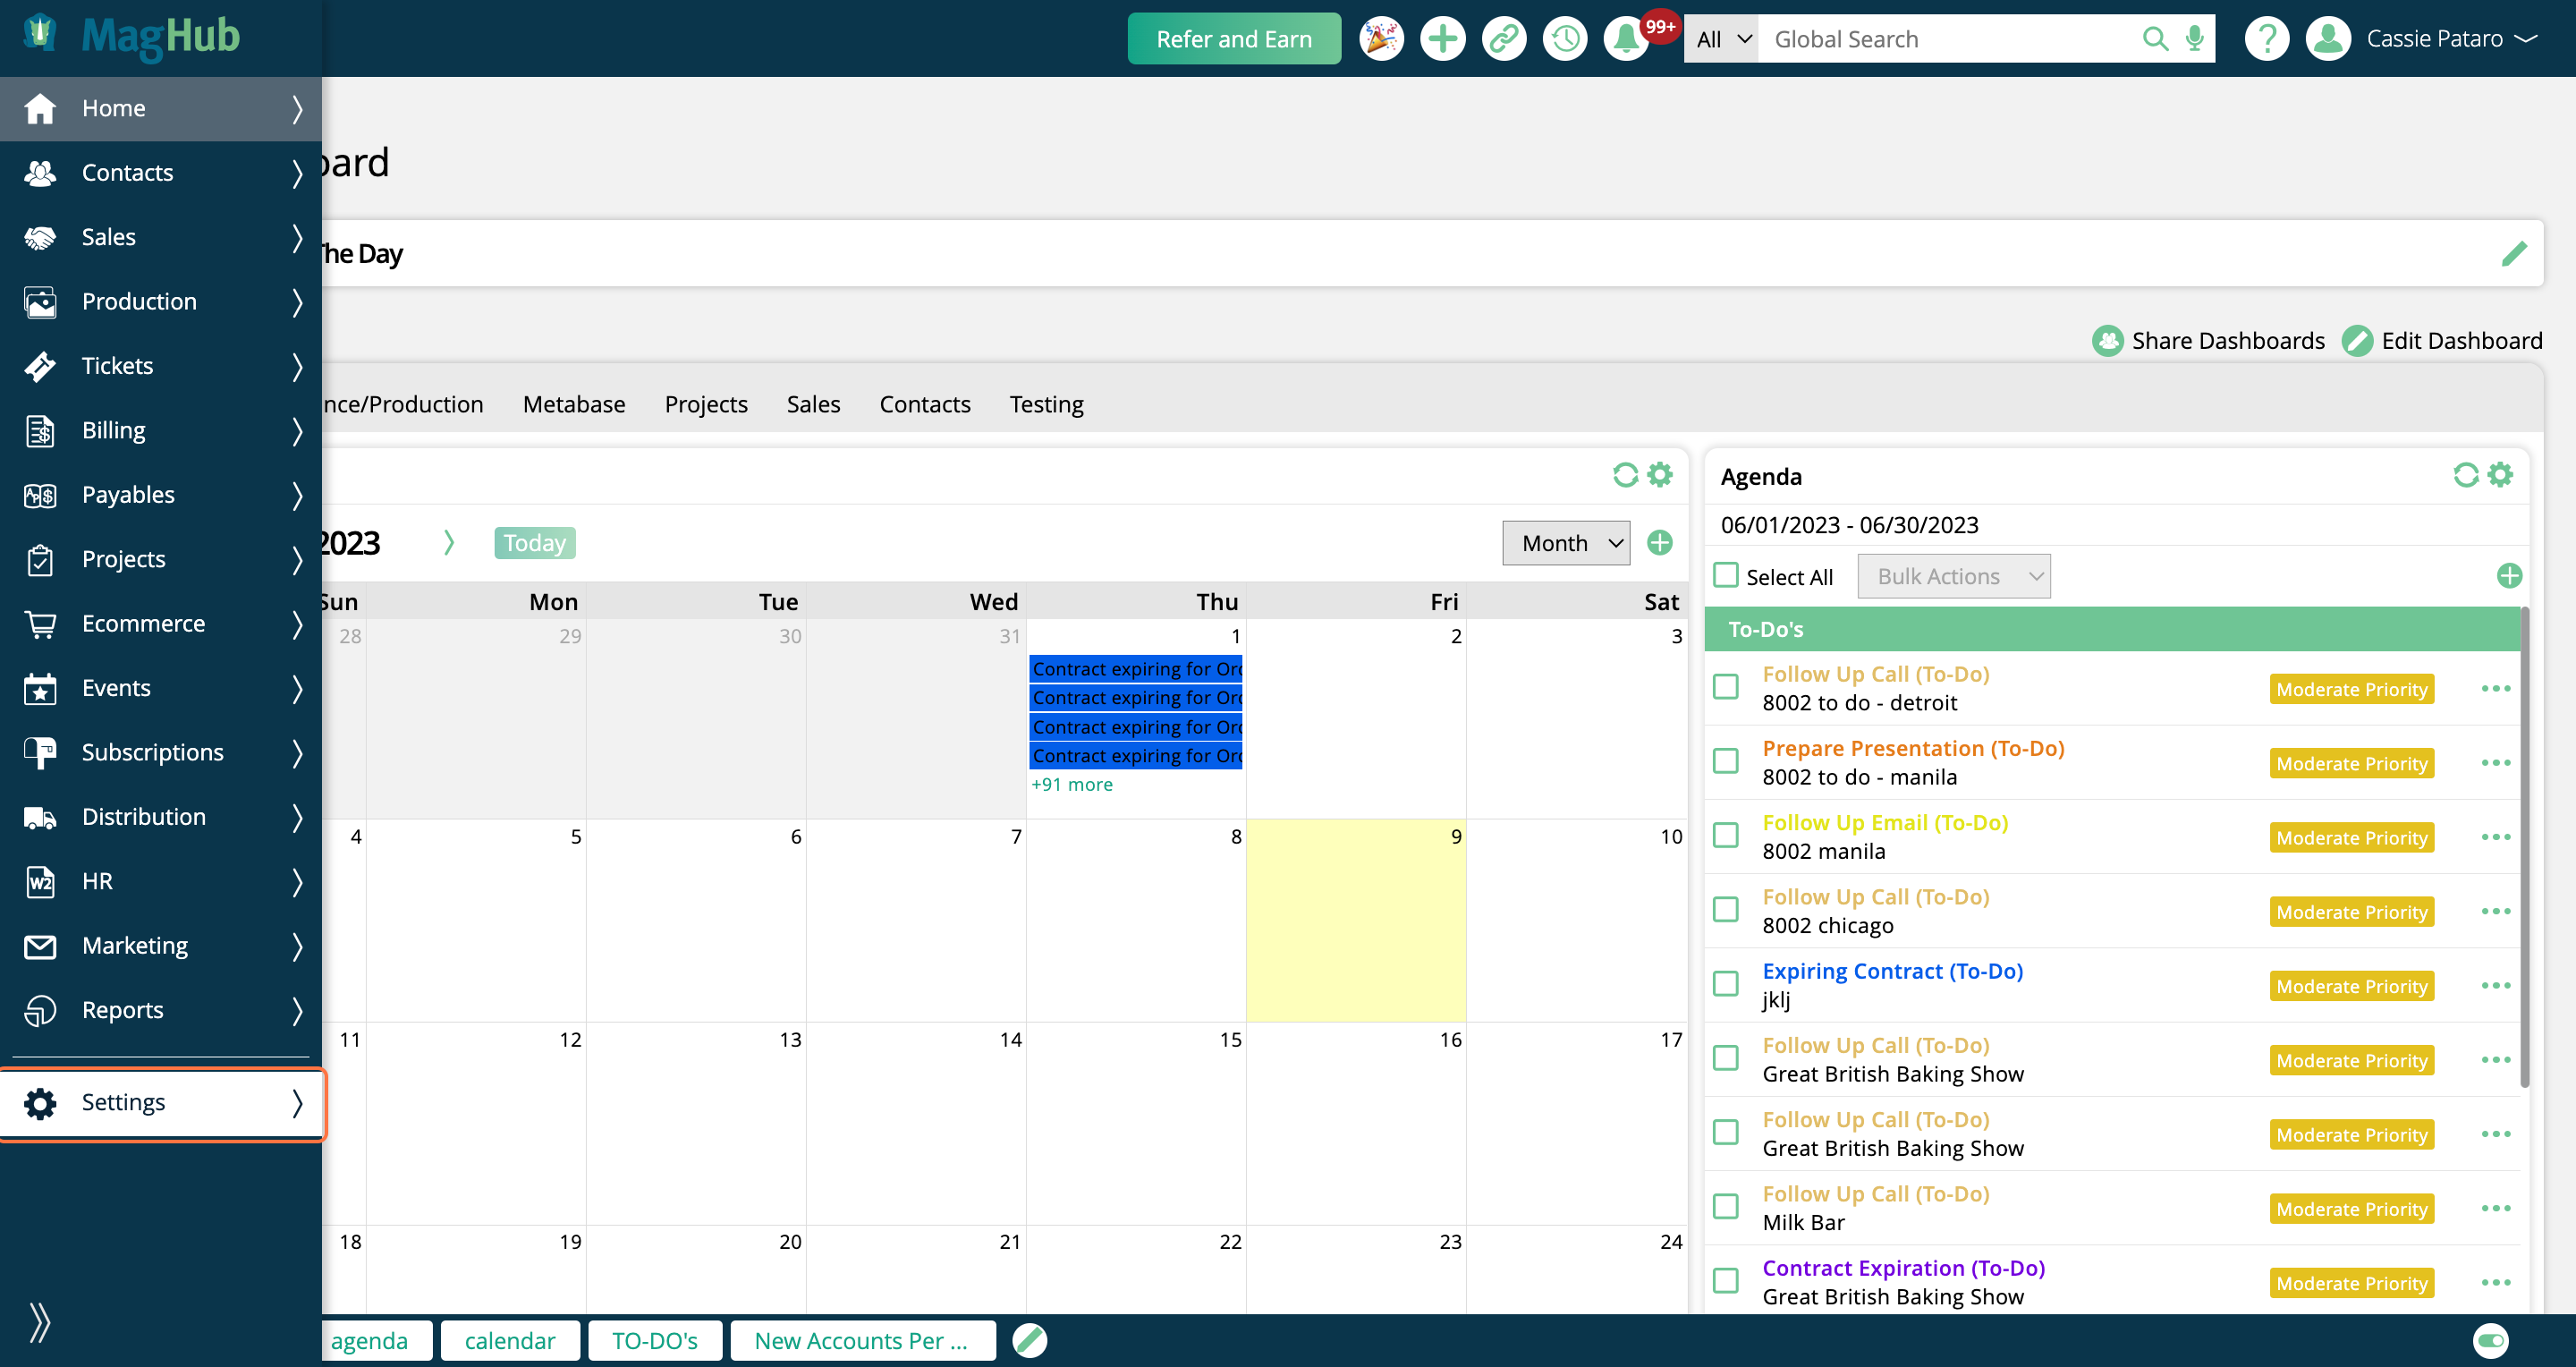The height and width of the screenshot is (1367, 2576).
Task: Open the All search filter dropdown
Action: tap(1721, 39)
